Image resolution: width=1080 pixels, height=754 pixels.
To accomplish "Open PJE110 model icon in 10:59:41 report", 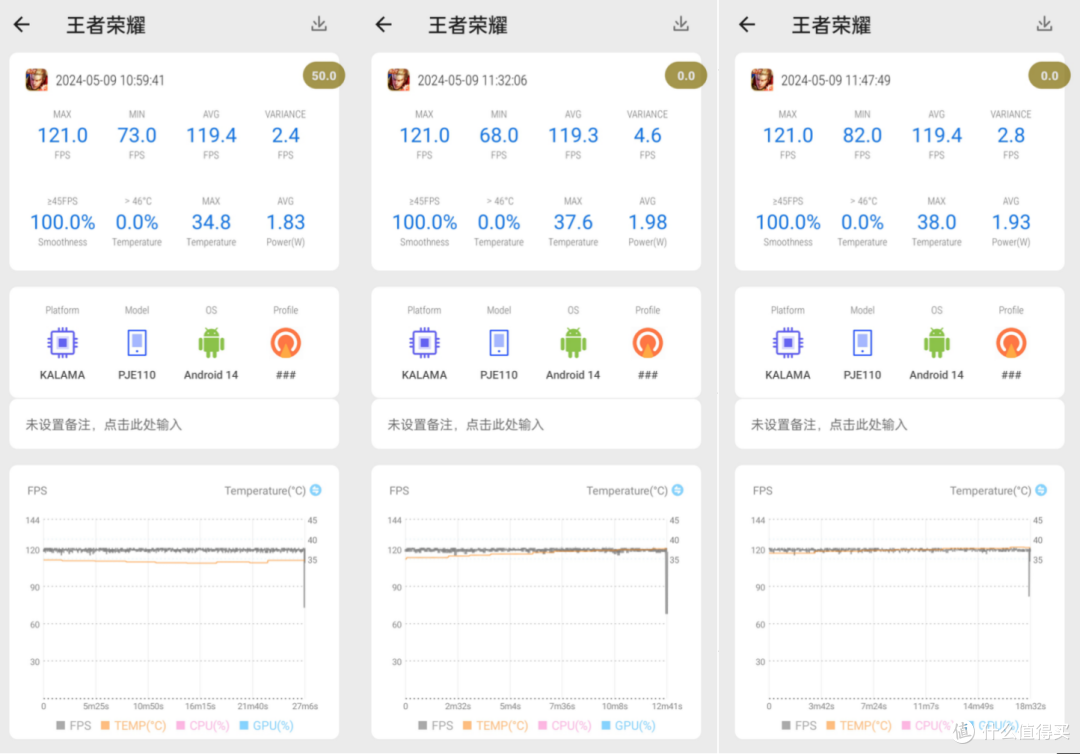I will pos(137,342).
